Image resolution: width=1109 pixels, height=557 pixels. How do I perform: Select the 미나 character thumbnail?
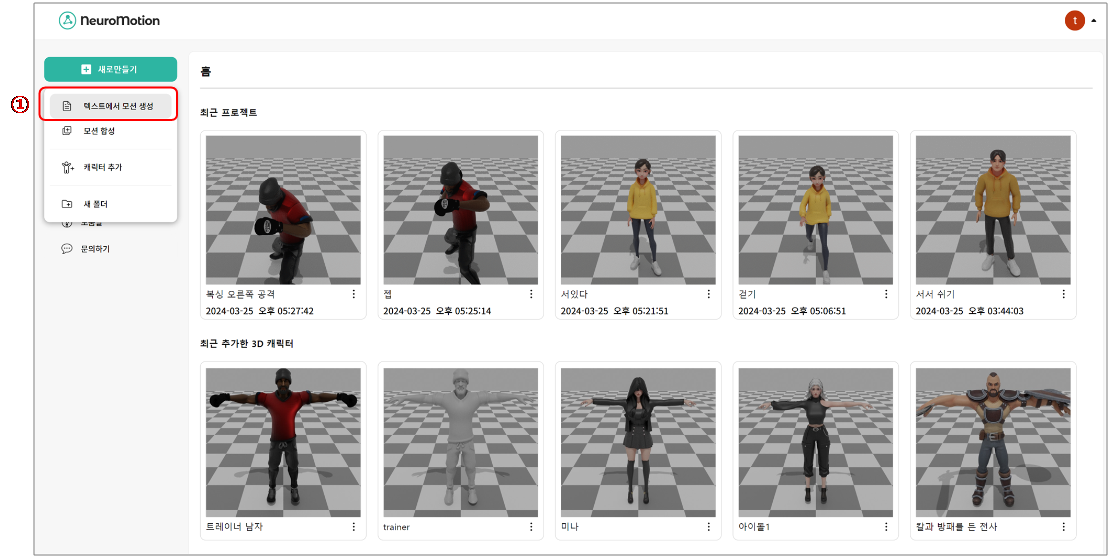pos(638,442)
